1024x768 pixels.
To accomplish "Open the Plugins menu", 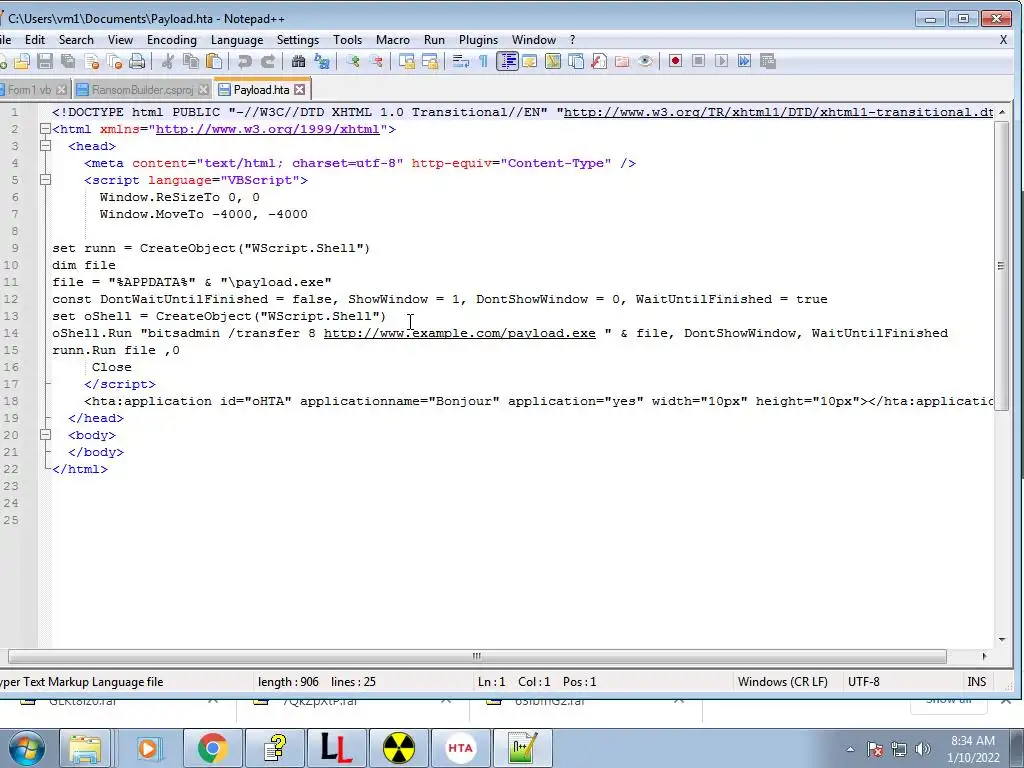I will [479, 40].
